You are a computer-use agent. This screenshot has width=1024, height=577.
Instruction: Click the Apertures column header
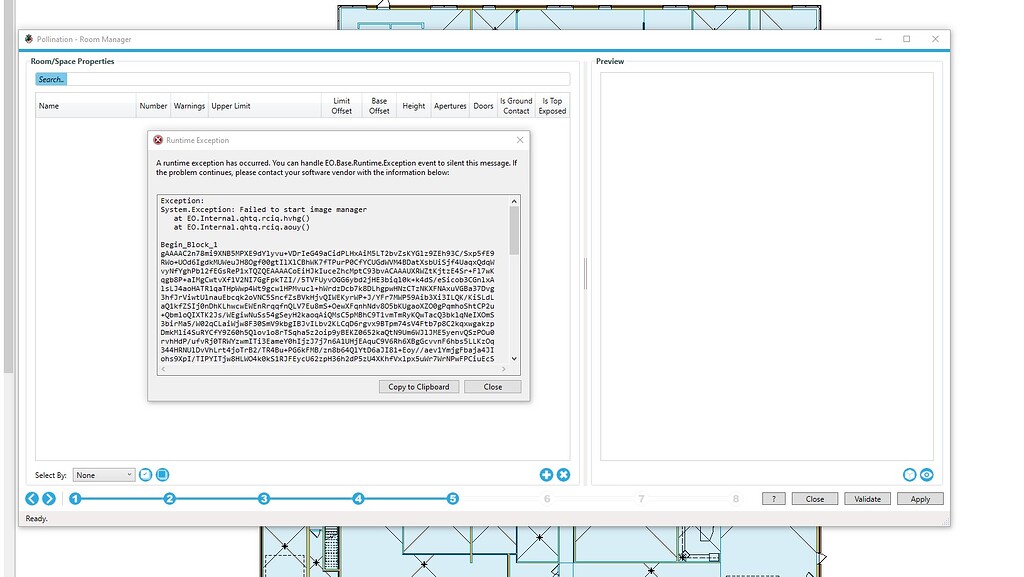tap(450, 106)
